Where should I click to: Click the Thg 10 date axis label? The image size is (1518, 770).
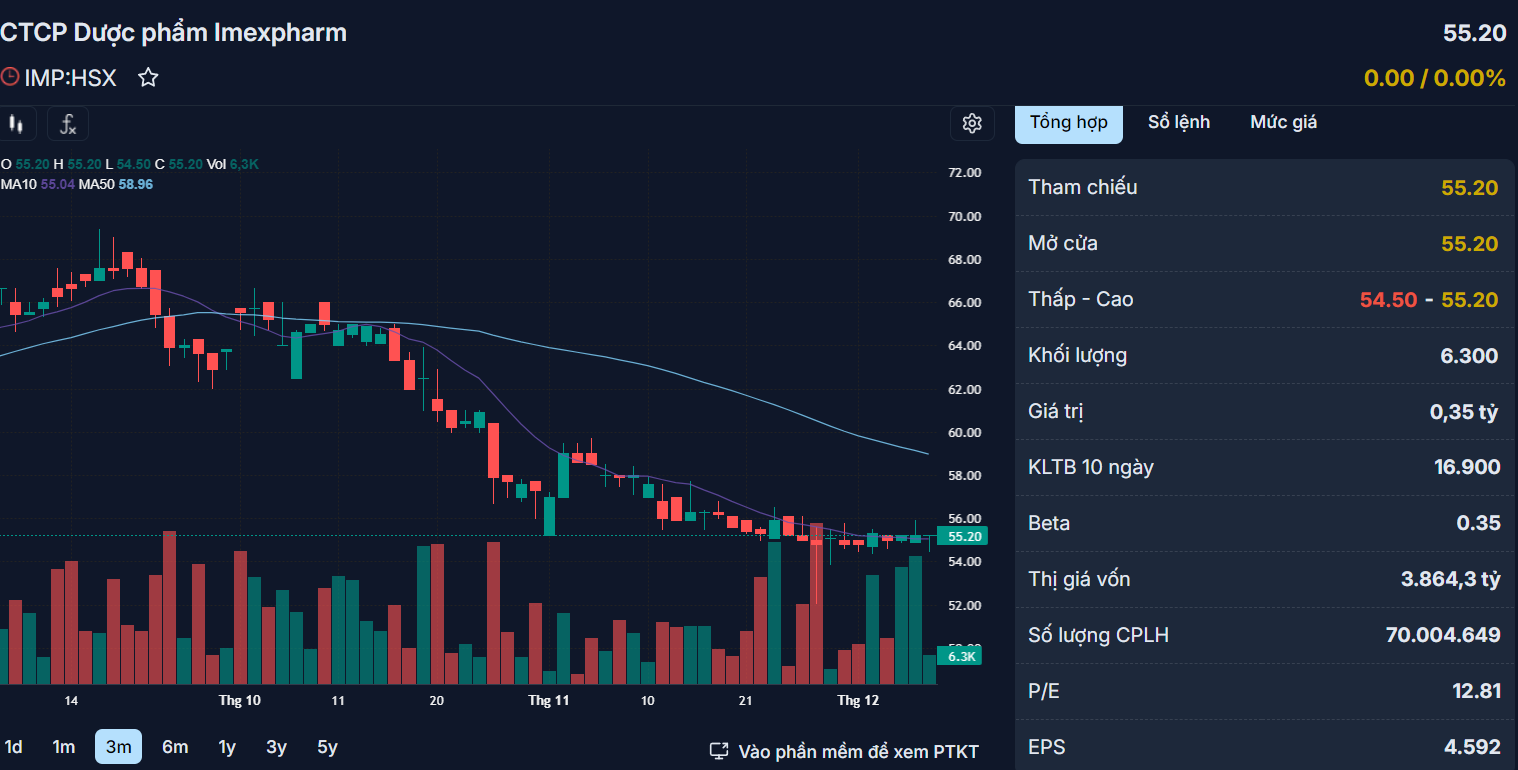coord(240,700)
